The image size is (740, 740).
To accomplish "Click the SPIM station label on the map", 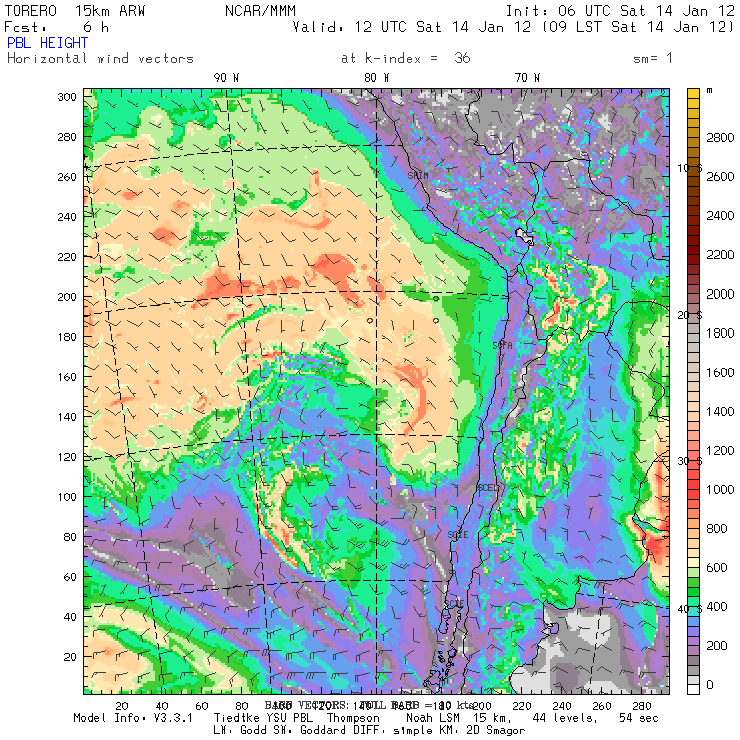I will coord(418,176).
